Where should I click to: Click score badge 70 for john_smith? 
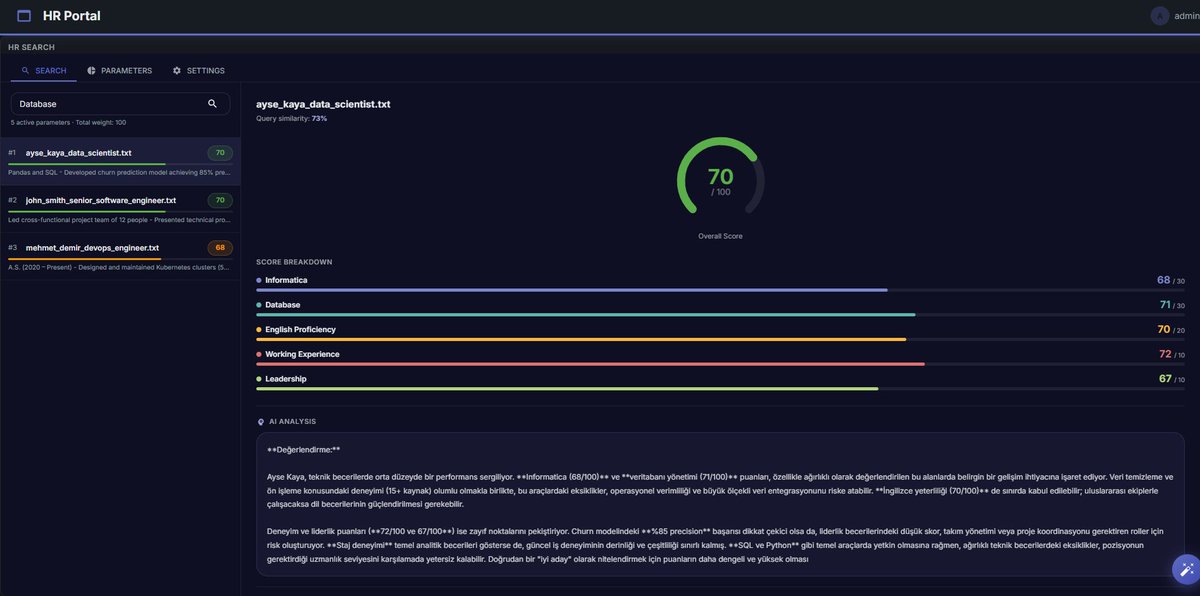pos(220,200)
